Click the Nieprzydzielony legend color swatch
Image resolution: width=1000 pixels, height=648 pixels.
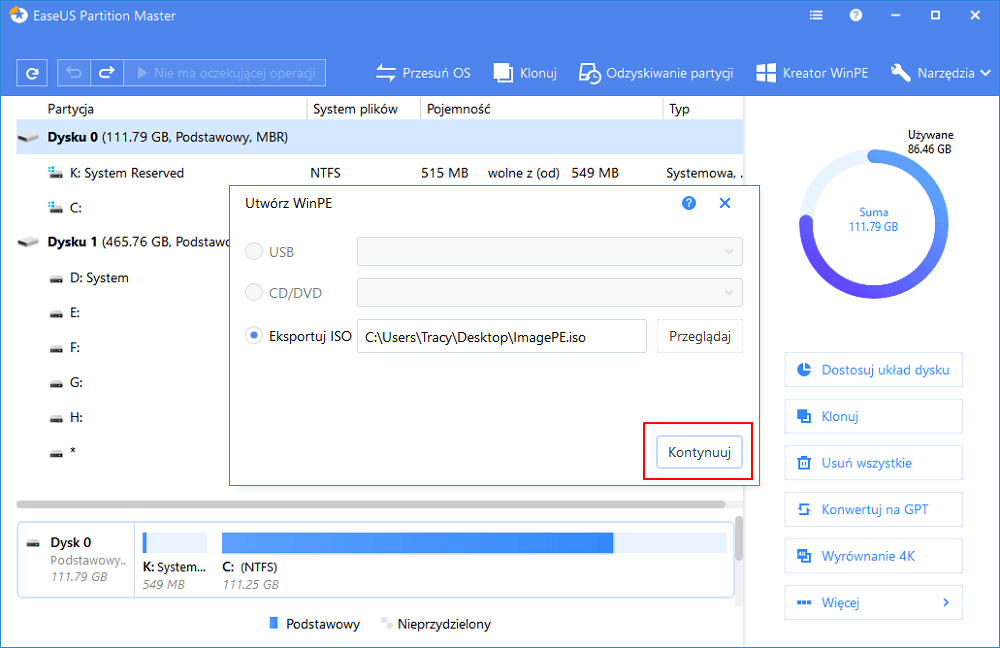click(385, 621)
